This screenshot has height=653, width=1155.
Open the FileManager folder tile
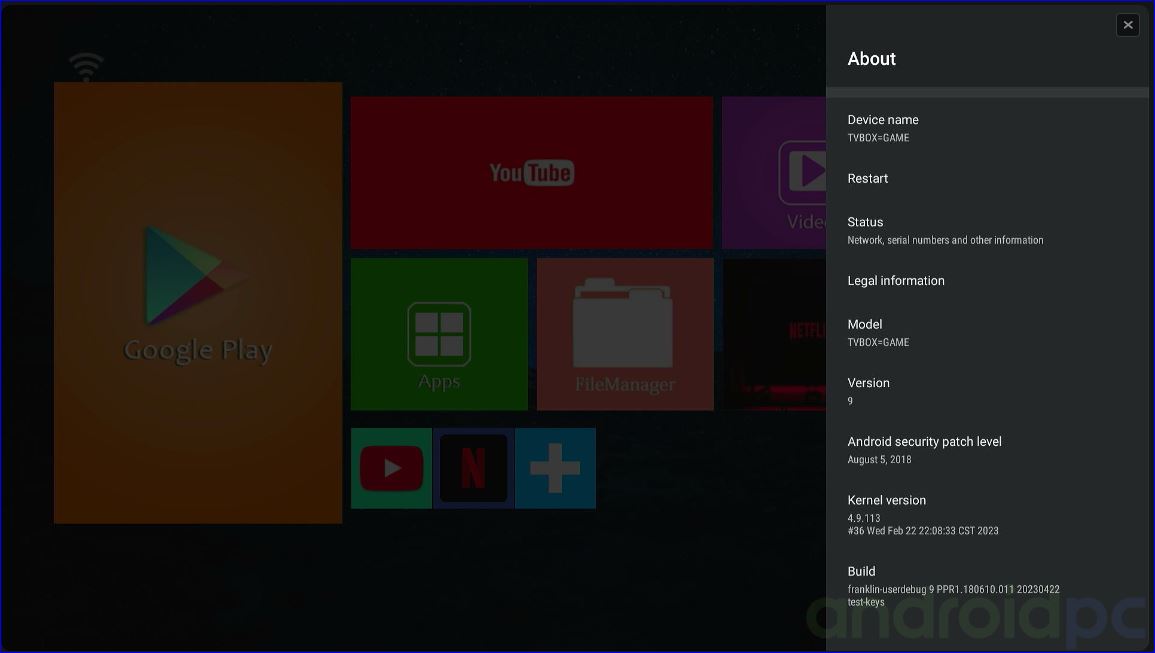625,334
